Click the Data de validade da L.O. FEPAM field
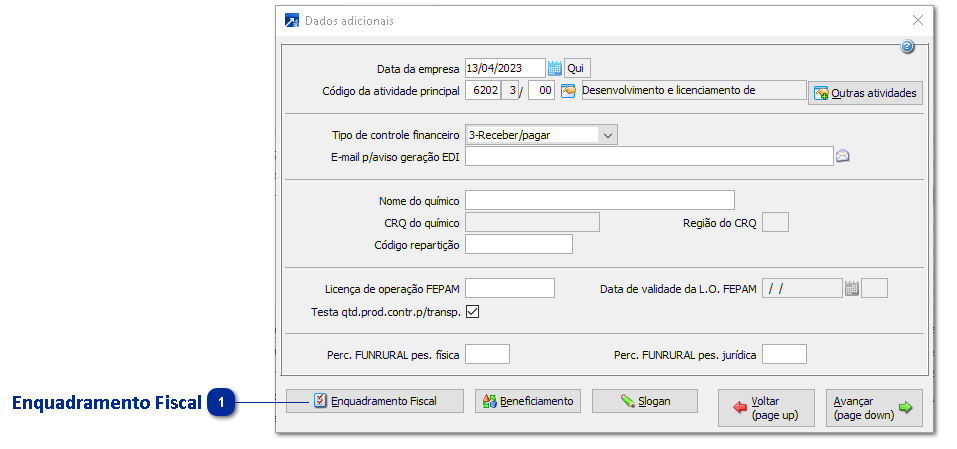Screen dimensions: 957x449 point(803,288)
